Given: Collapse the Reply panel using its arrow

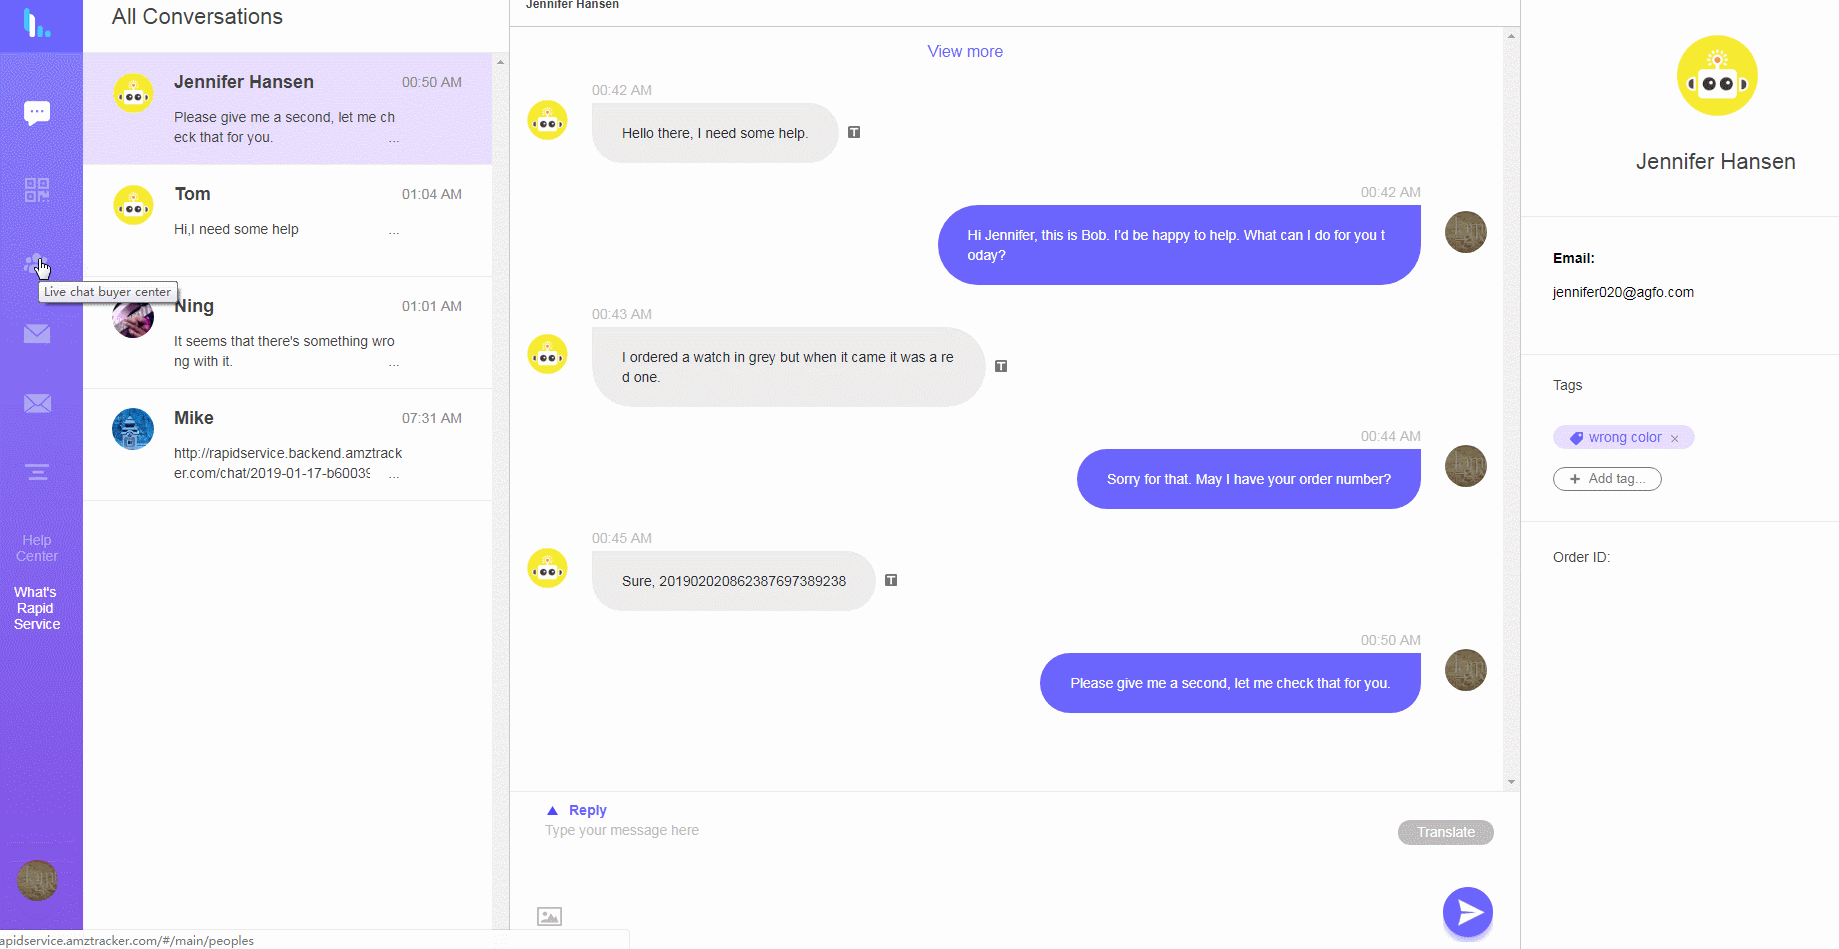Looking at the screenshot, I should tap(553, 810).
